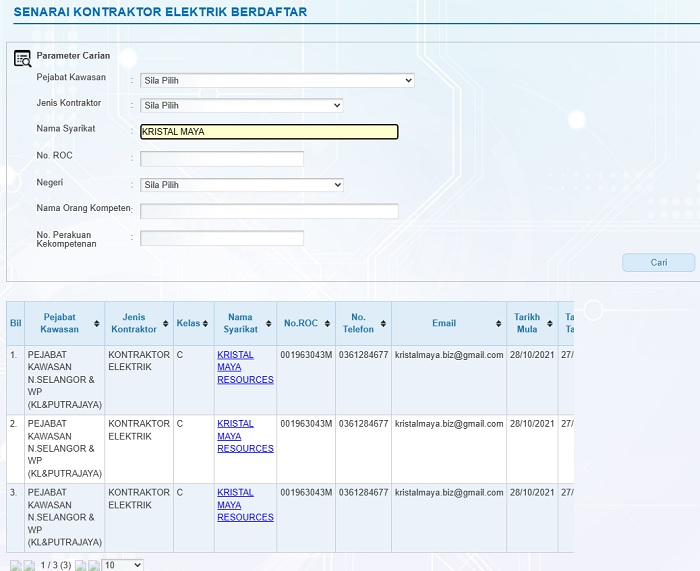Click date 28/10/2021 in row 2
Viewport: 700px width, 571px height.
pos(532,424)
